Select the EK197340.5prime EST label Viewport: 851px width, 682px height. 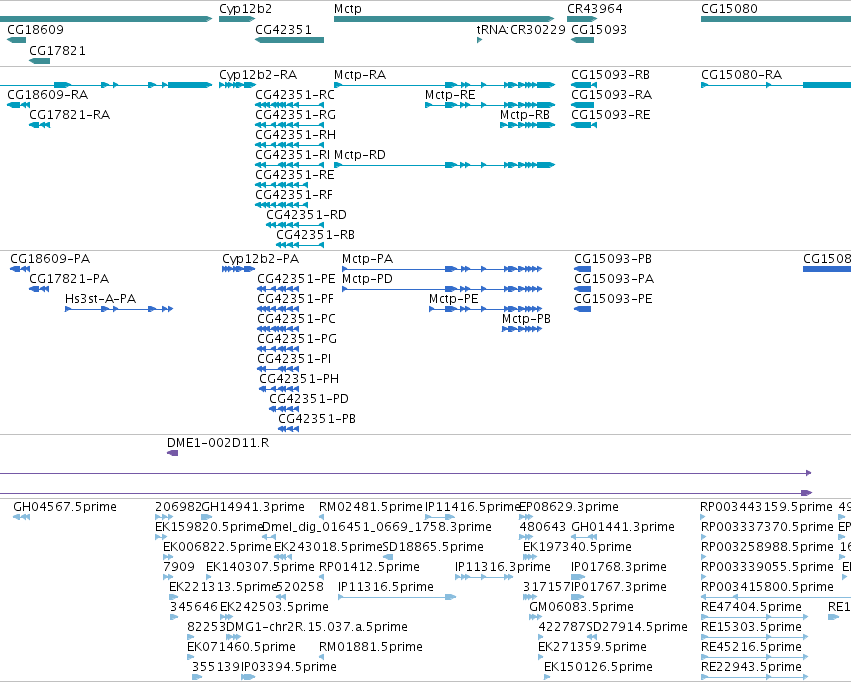pyautogui.click(x=577, y=547)
